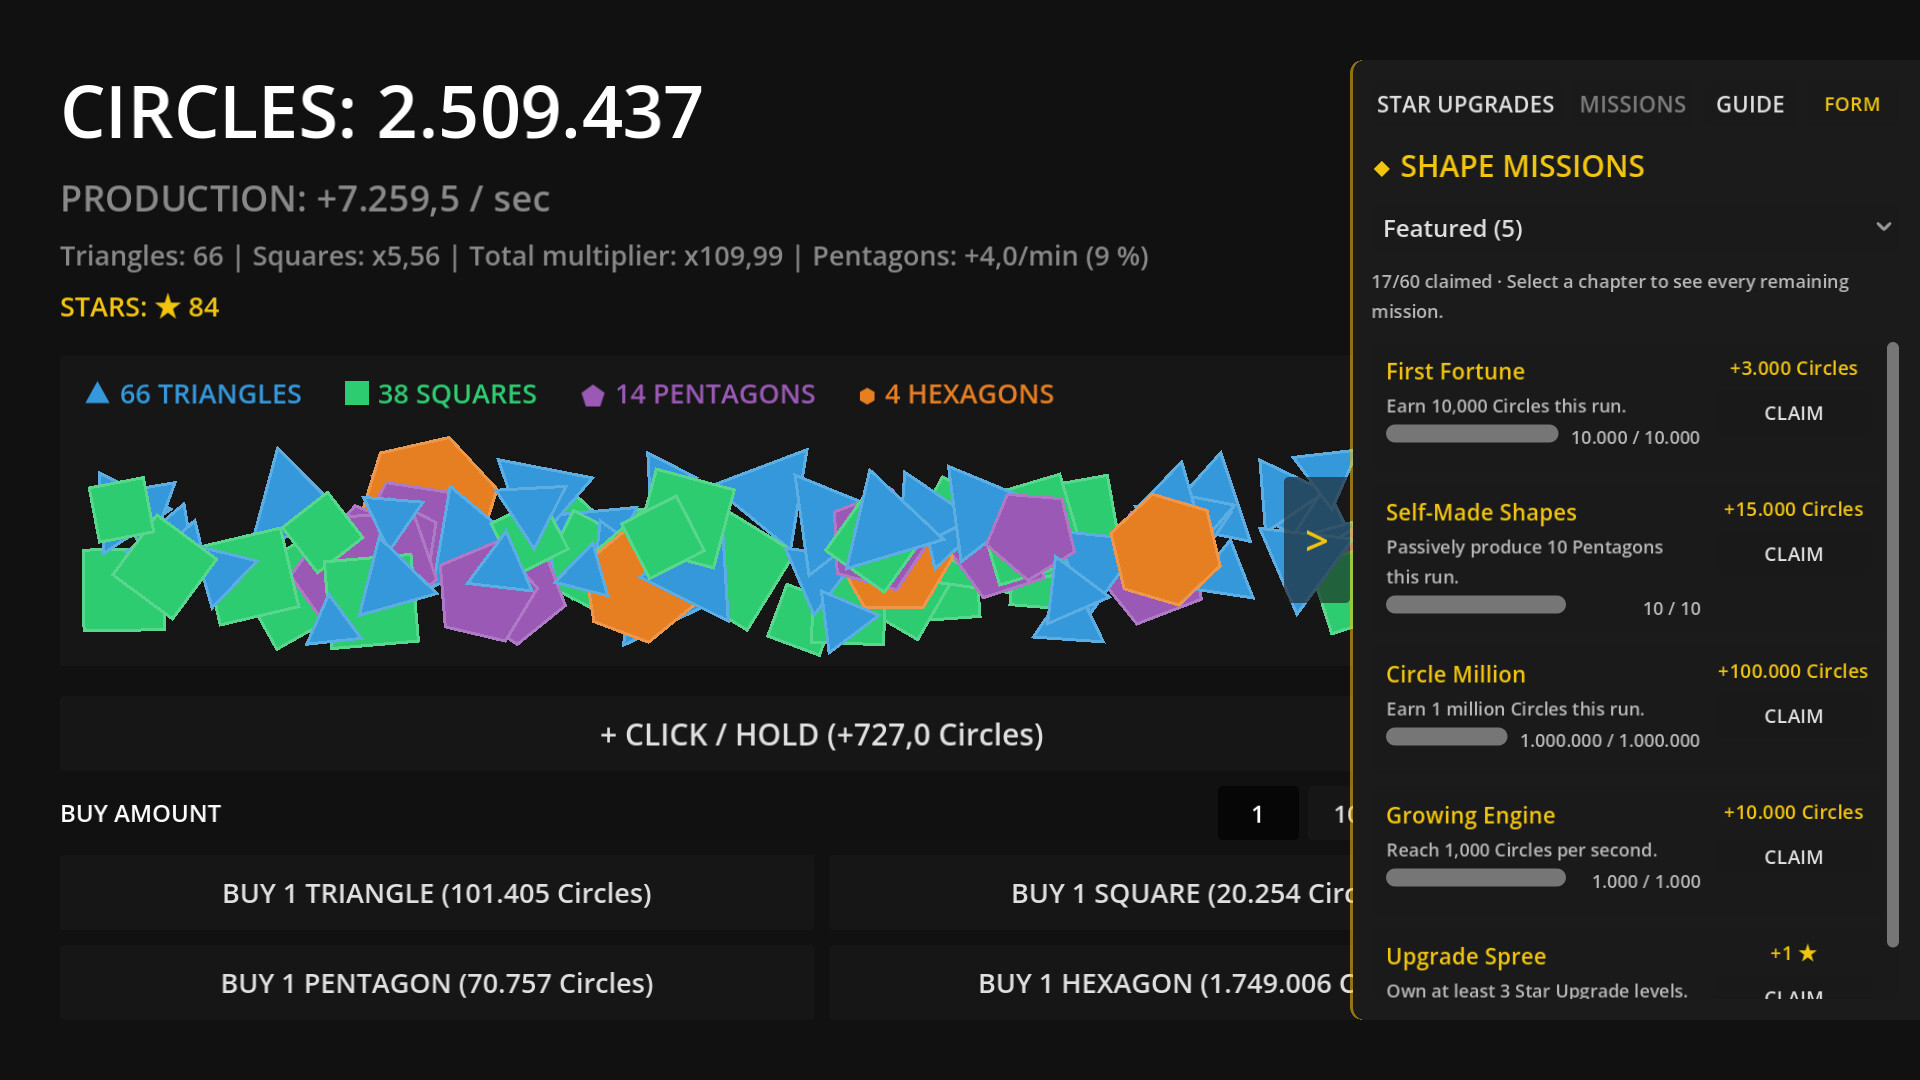Viewport: 1920px width, 1080px height.
Task: Open the Star Upgrades tab
Action: 1465,104
